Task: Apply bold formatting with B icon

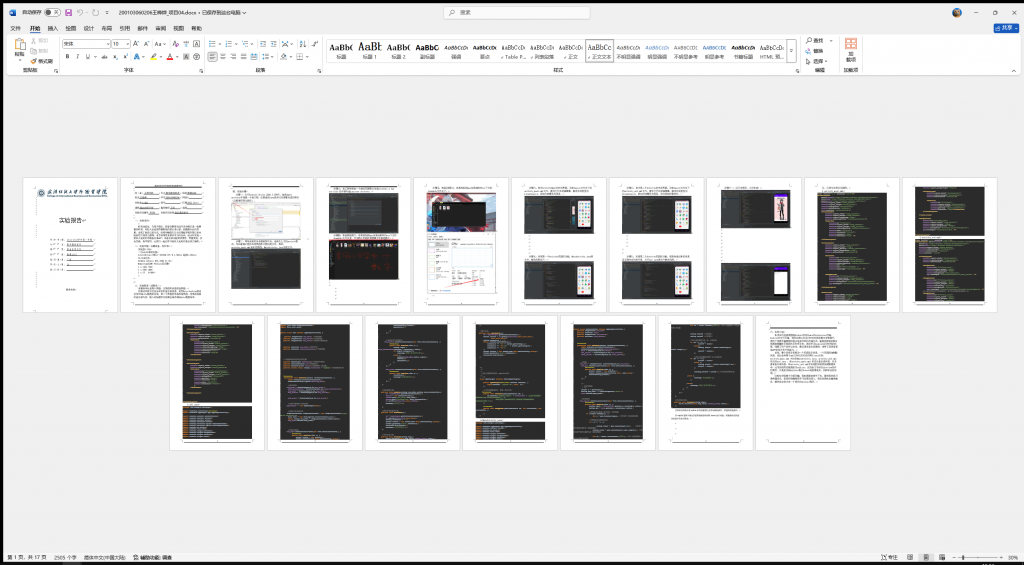Action: pyautogui.click(x=67, y=57)
